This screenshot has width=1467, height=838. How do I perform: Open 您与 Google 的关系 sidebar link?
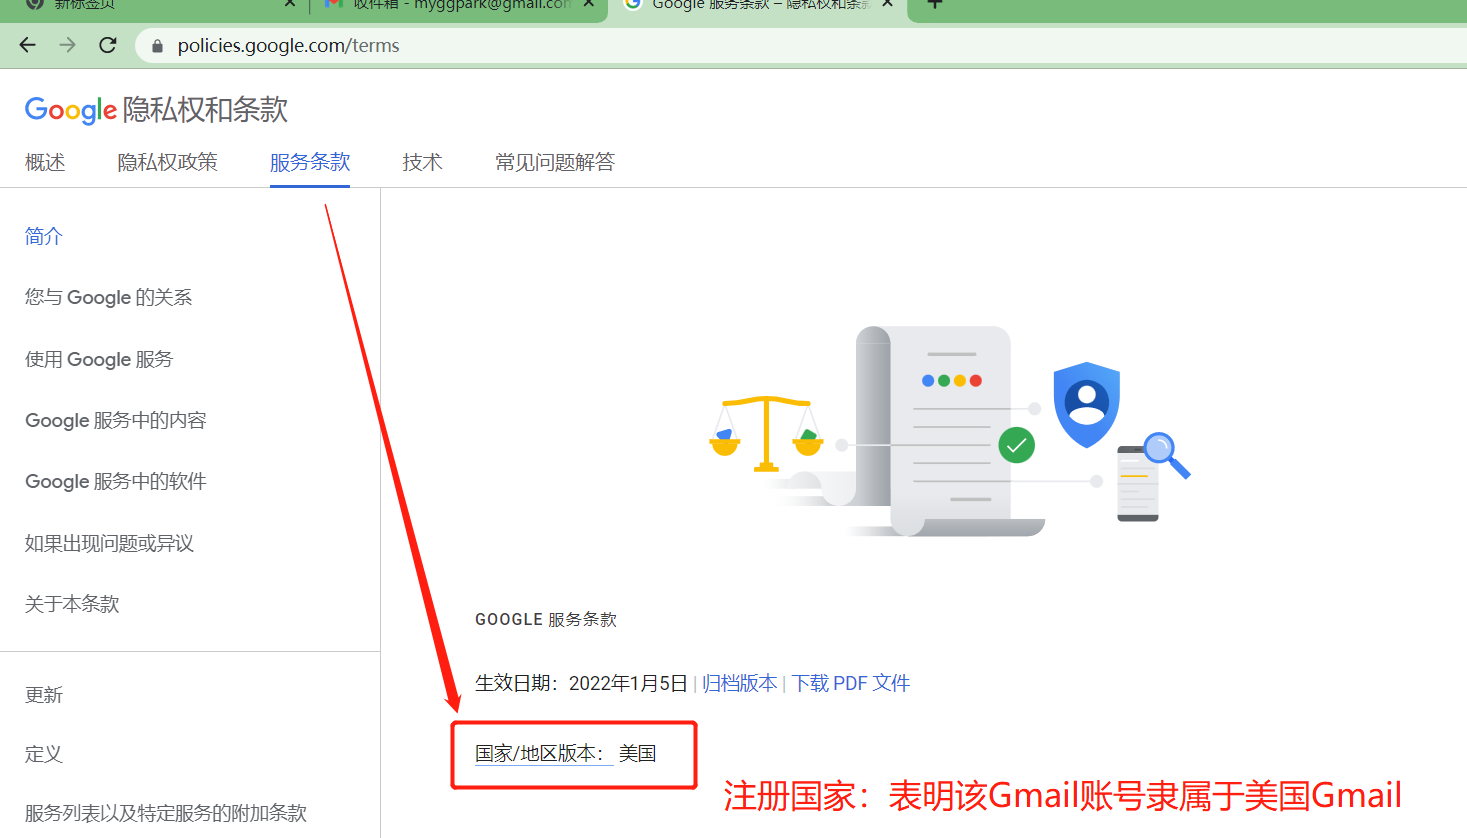point(108,297)
